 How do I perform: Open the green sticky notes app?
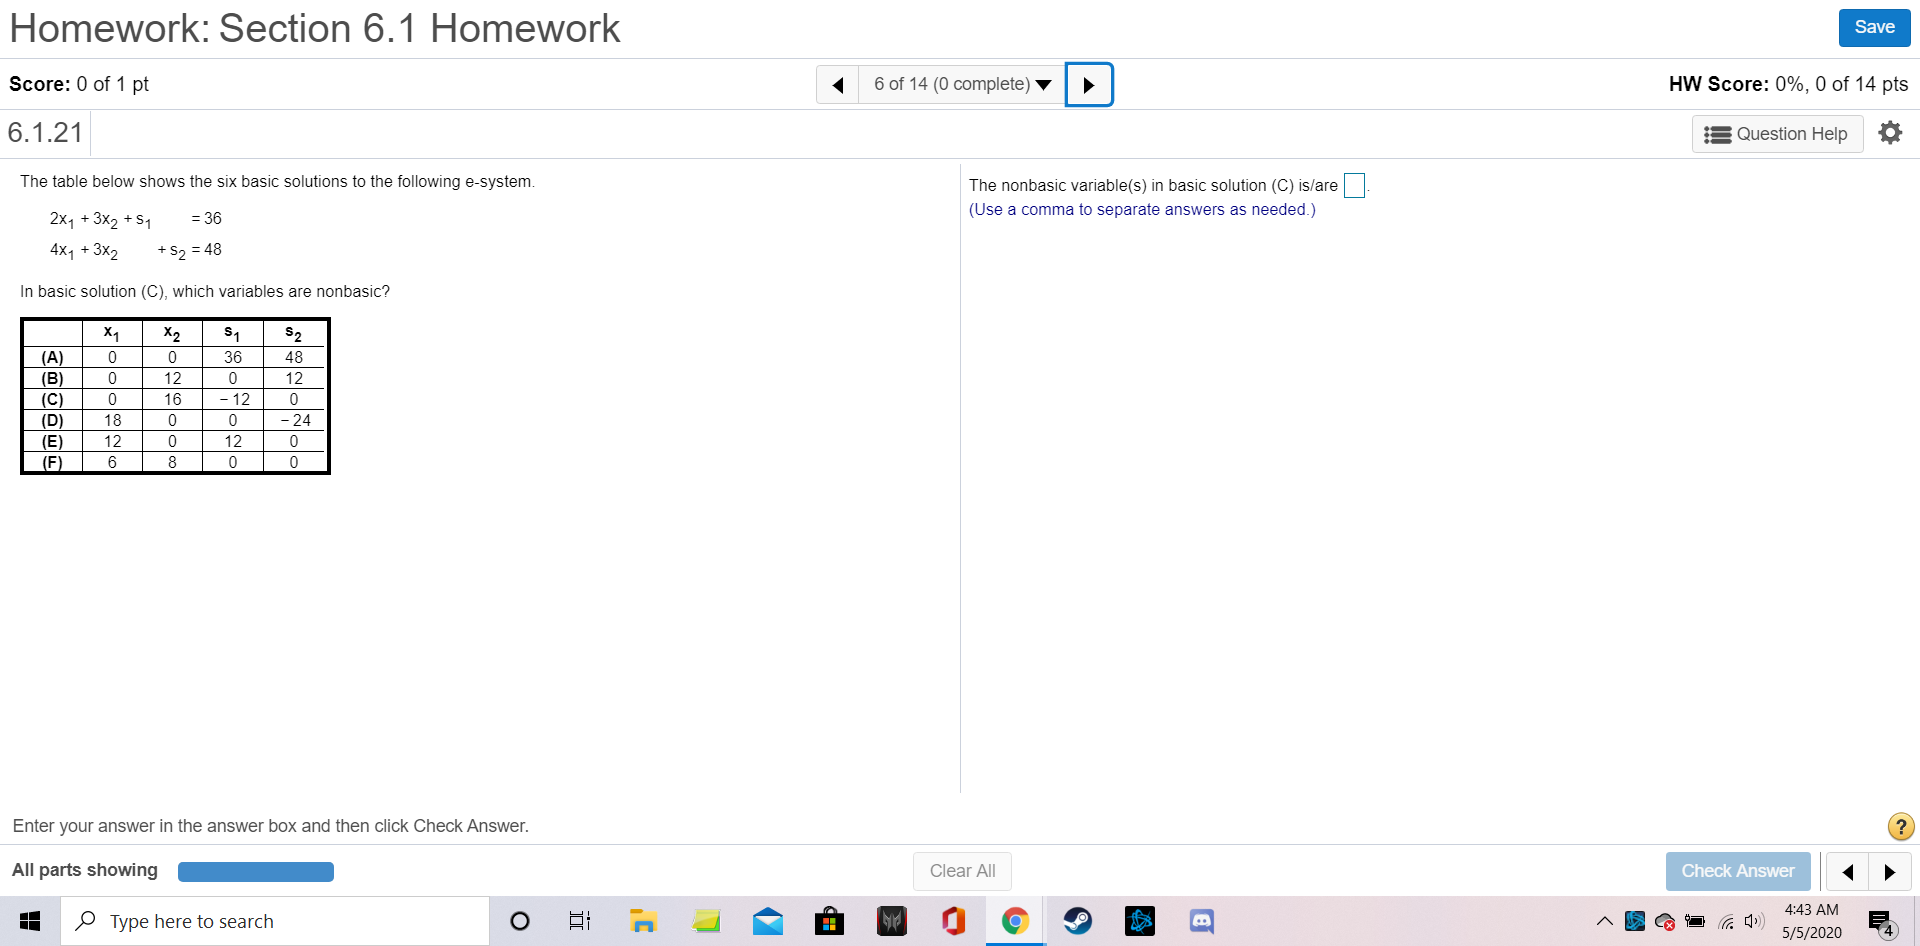706,921
